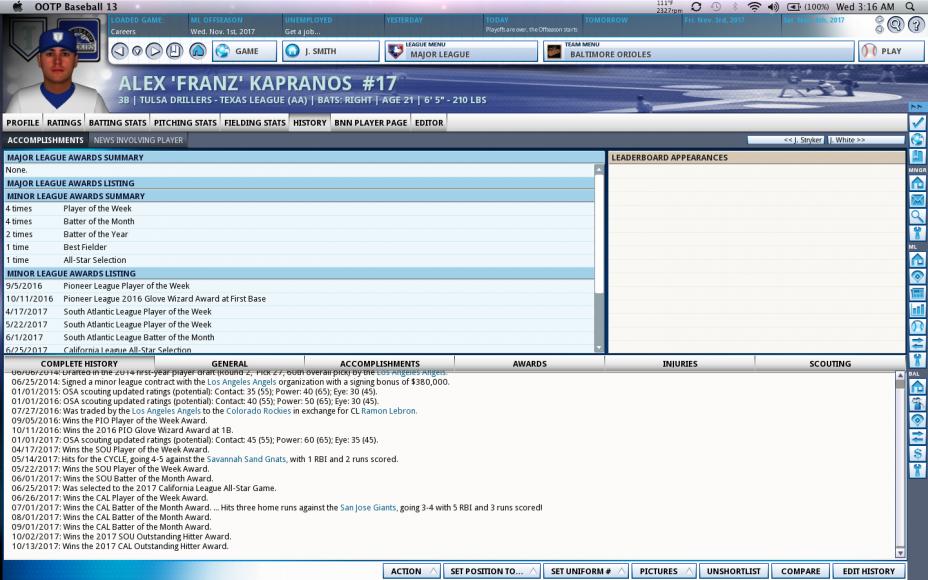Switch to the Profile tab
This screenshot has width=928, height=580.
click(23, 123)
